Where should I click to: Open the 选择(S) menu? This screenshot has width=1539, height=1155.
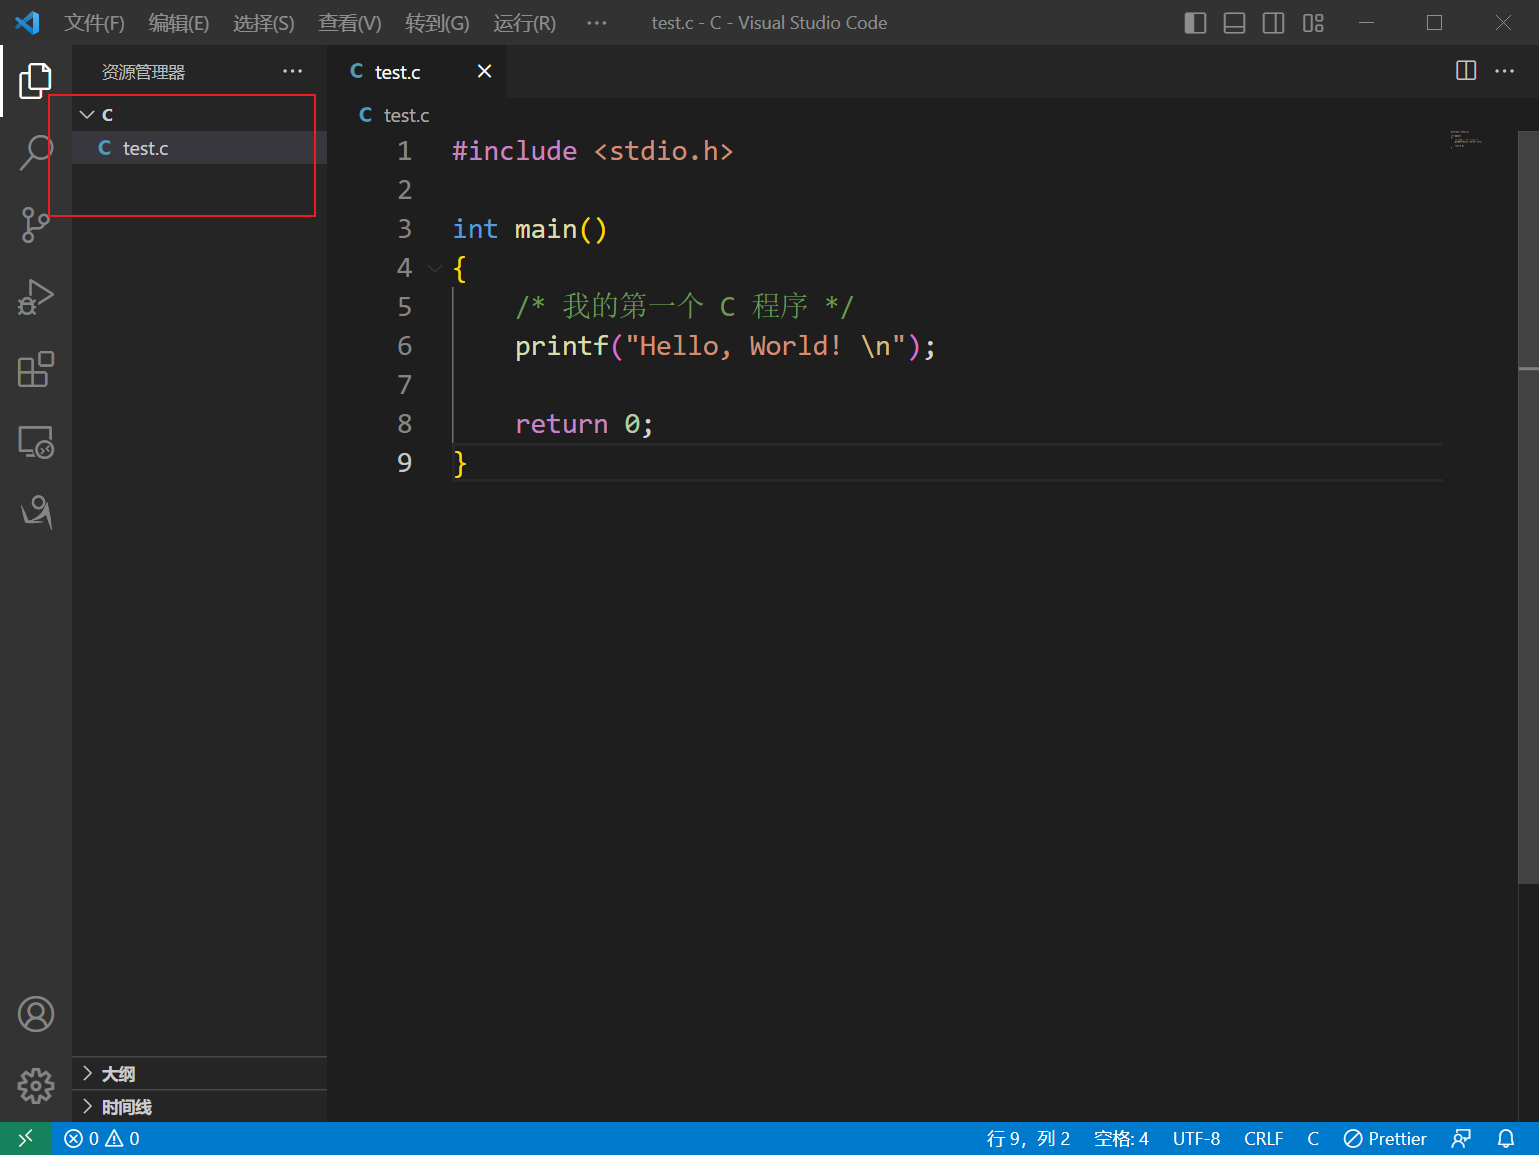click(x=264, y=23)
